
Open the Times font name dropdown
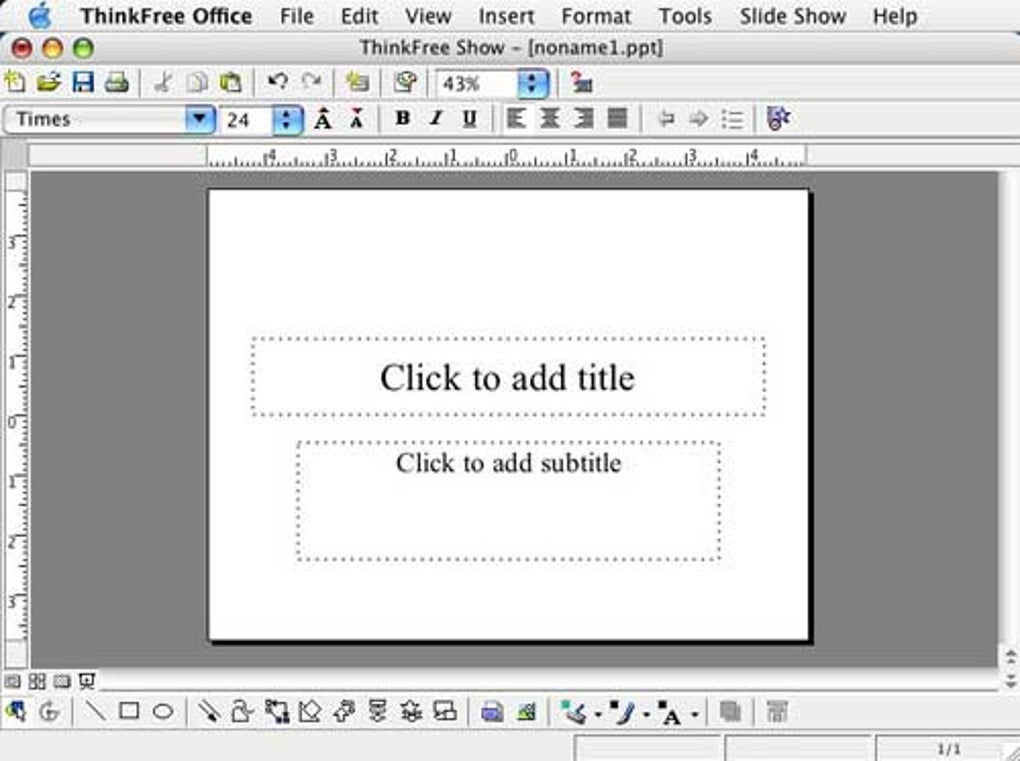point(199,119)
